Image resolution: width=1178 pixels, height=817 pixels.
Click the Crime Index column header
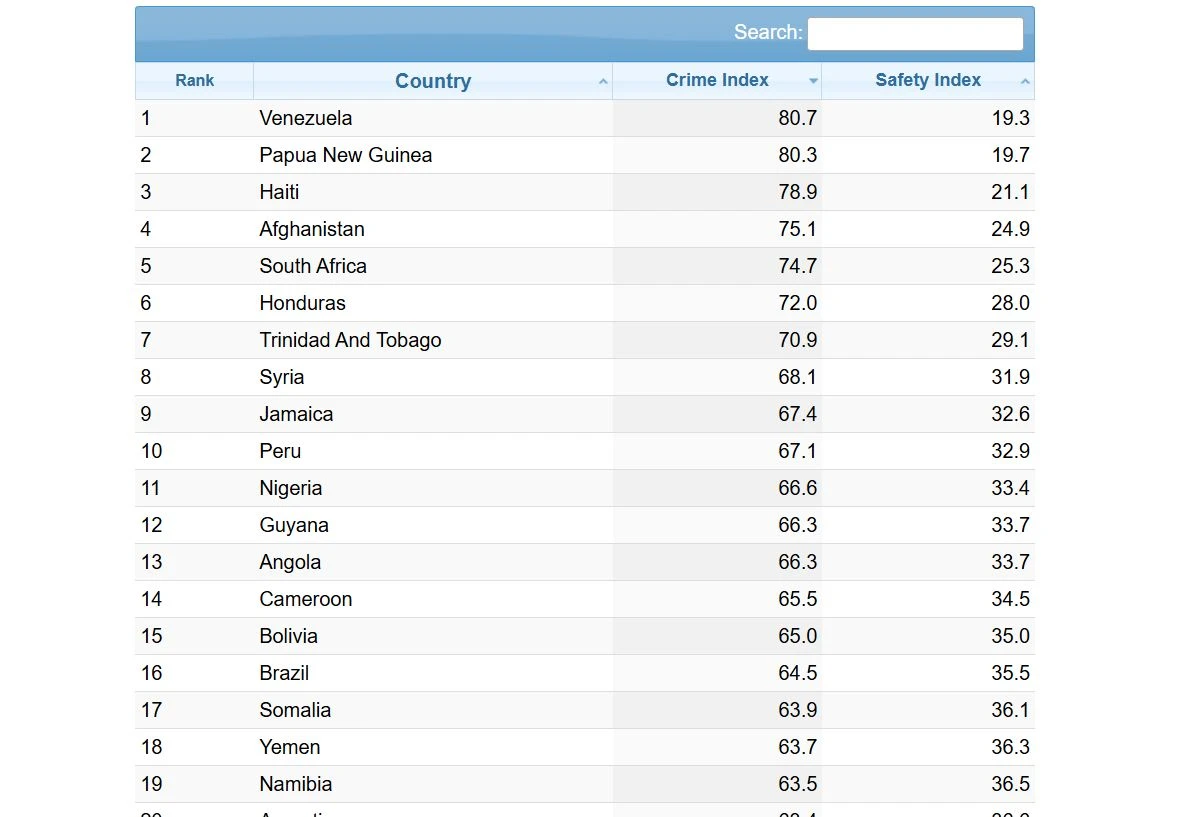[x=717, y=80]
